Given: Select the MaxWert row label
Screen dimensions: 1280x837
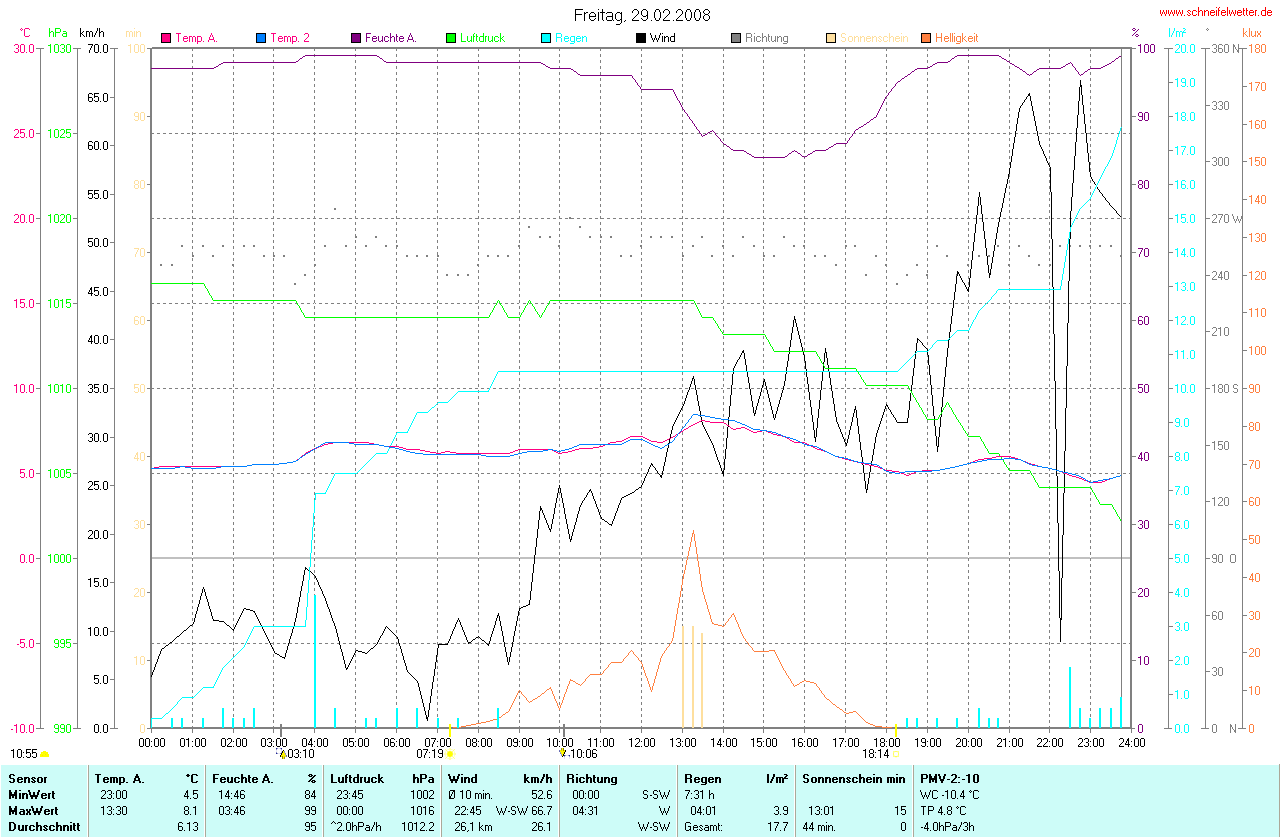Looking at the screenshot, I should click(34, 810).
